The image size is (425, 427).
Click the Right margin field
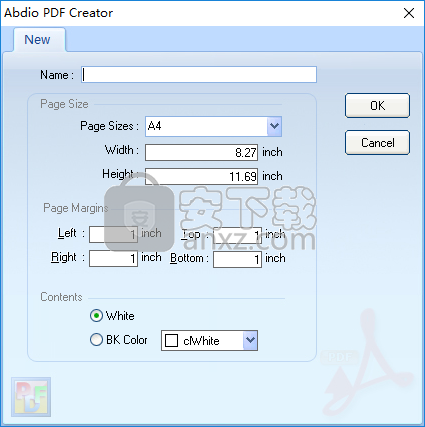pos(113,259)
